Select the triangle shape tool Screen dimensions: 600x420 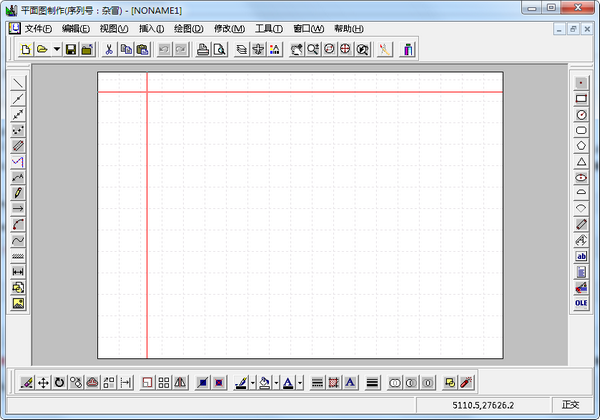[x=581, y=161]
